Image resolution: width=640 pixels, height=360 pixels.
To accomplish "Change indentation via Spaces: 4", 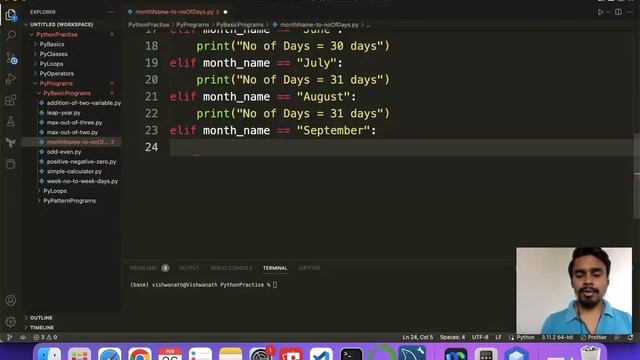I will [452, 337].
